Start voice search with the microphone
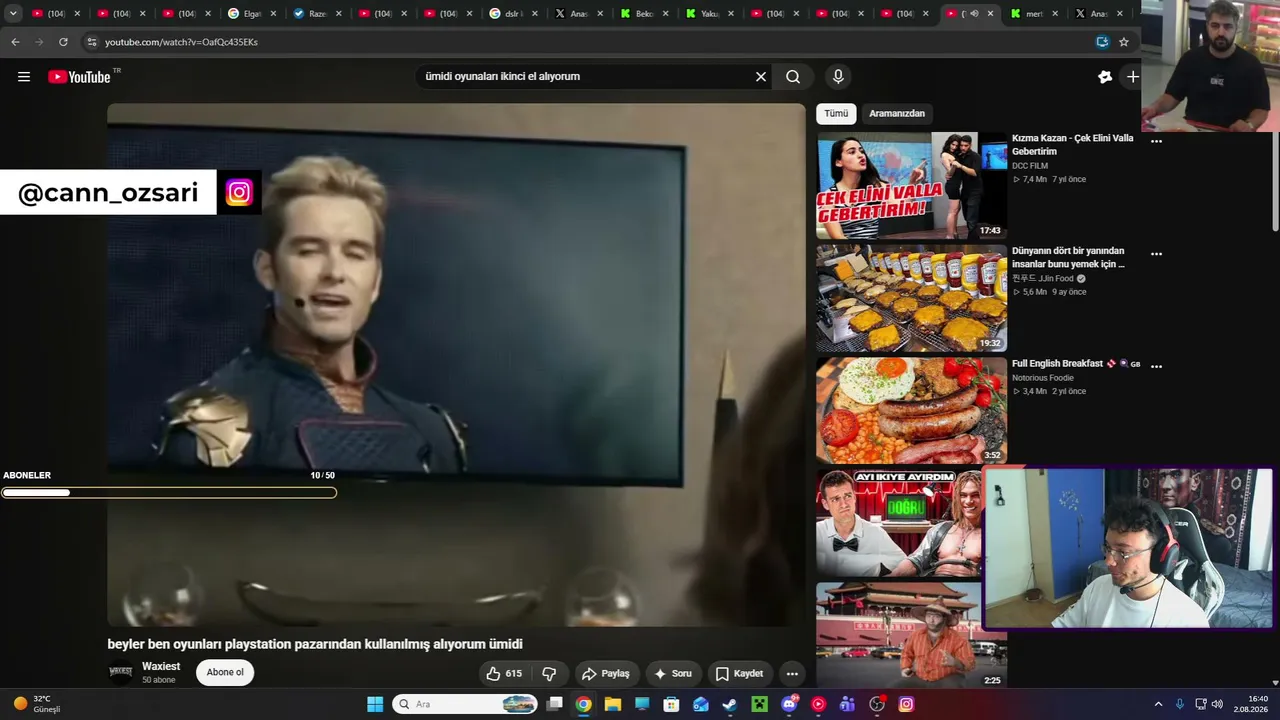This screenshot has height=720, width=1280. tap(838, 77)
